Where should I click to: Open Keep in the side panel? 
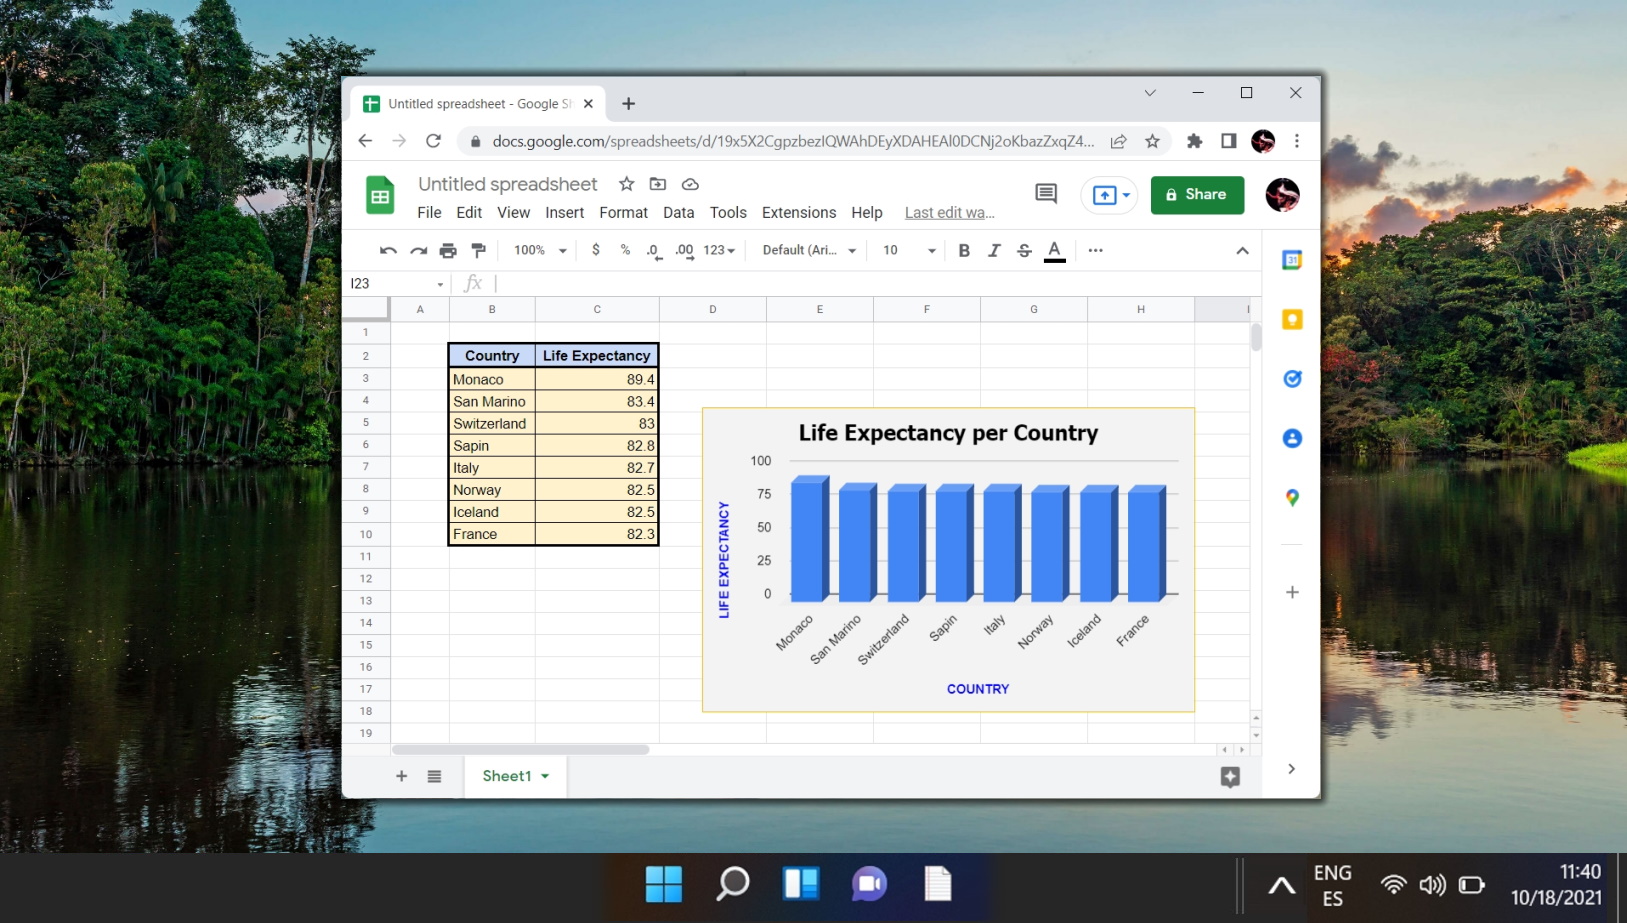(x=1292, y=320)
